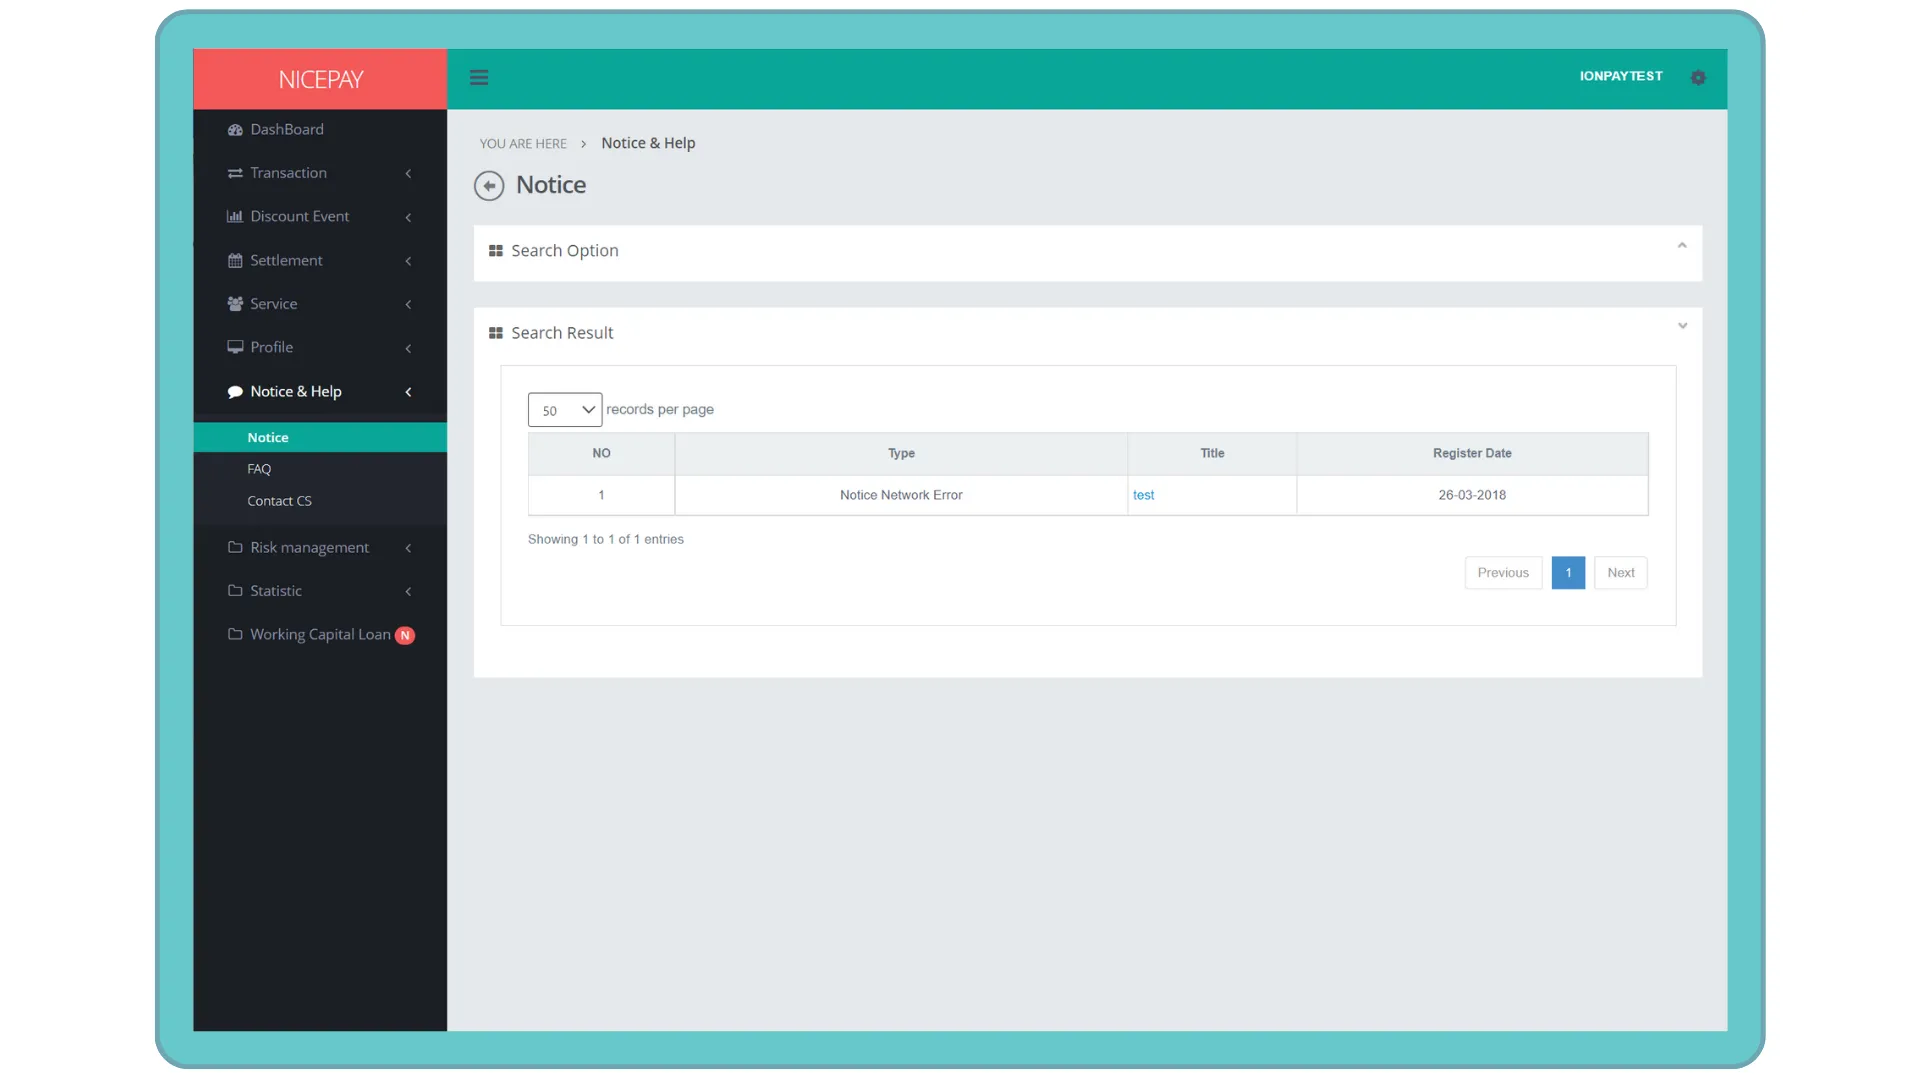Click the Previous pagination button
The width and height of the screenshot is (1920, 1080).
point(1503,573)
